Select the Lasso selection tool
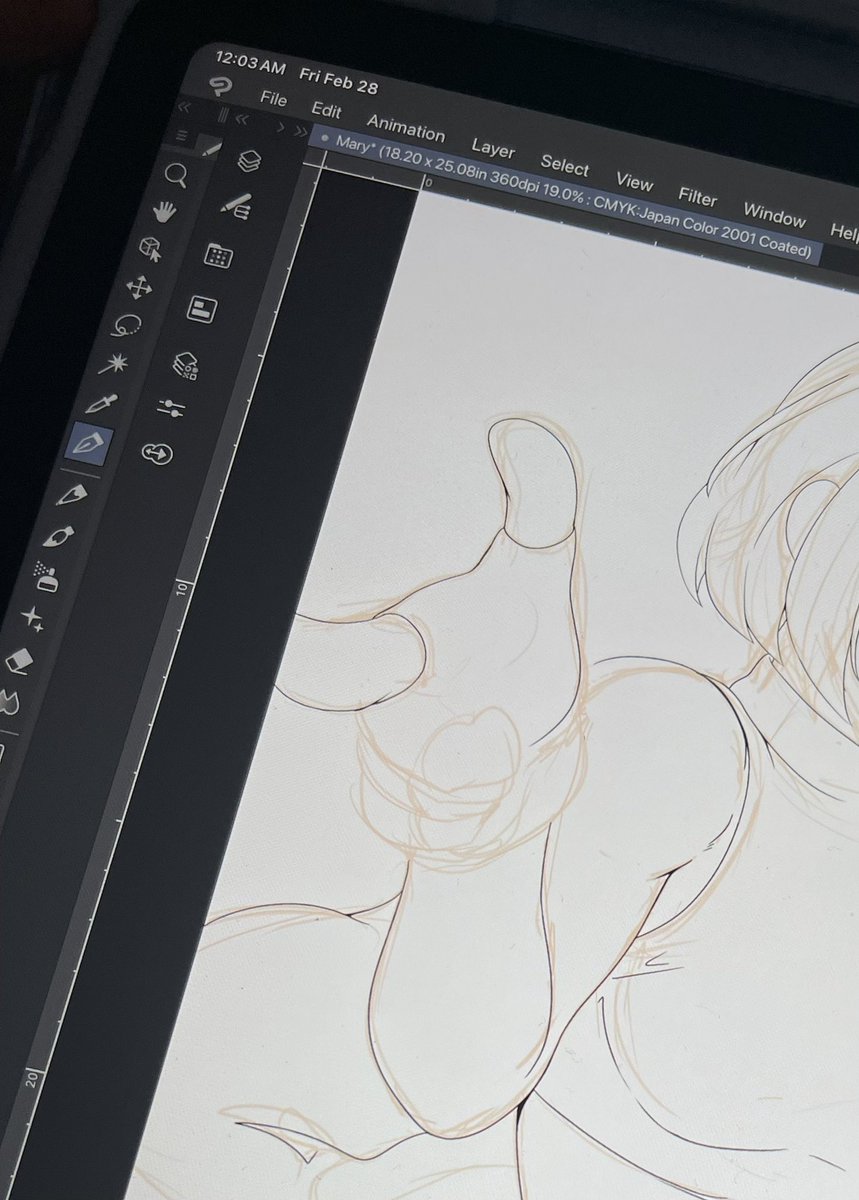Screen dimensions: 859x1200 [x=127, y=326]
